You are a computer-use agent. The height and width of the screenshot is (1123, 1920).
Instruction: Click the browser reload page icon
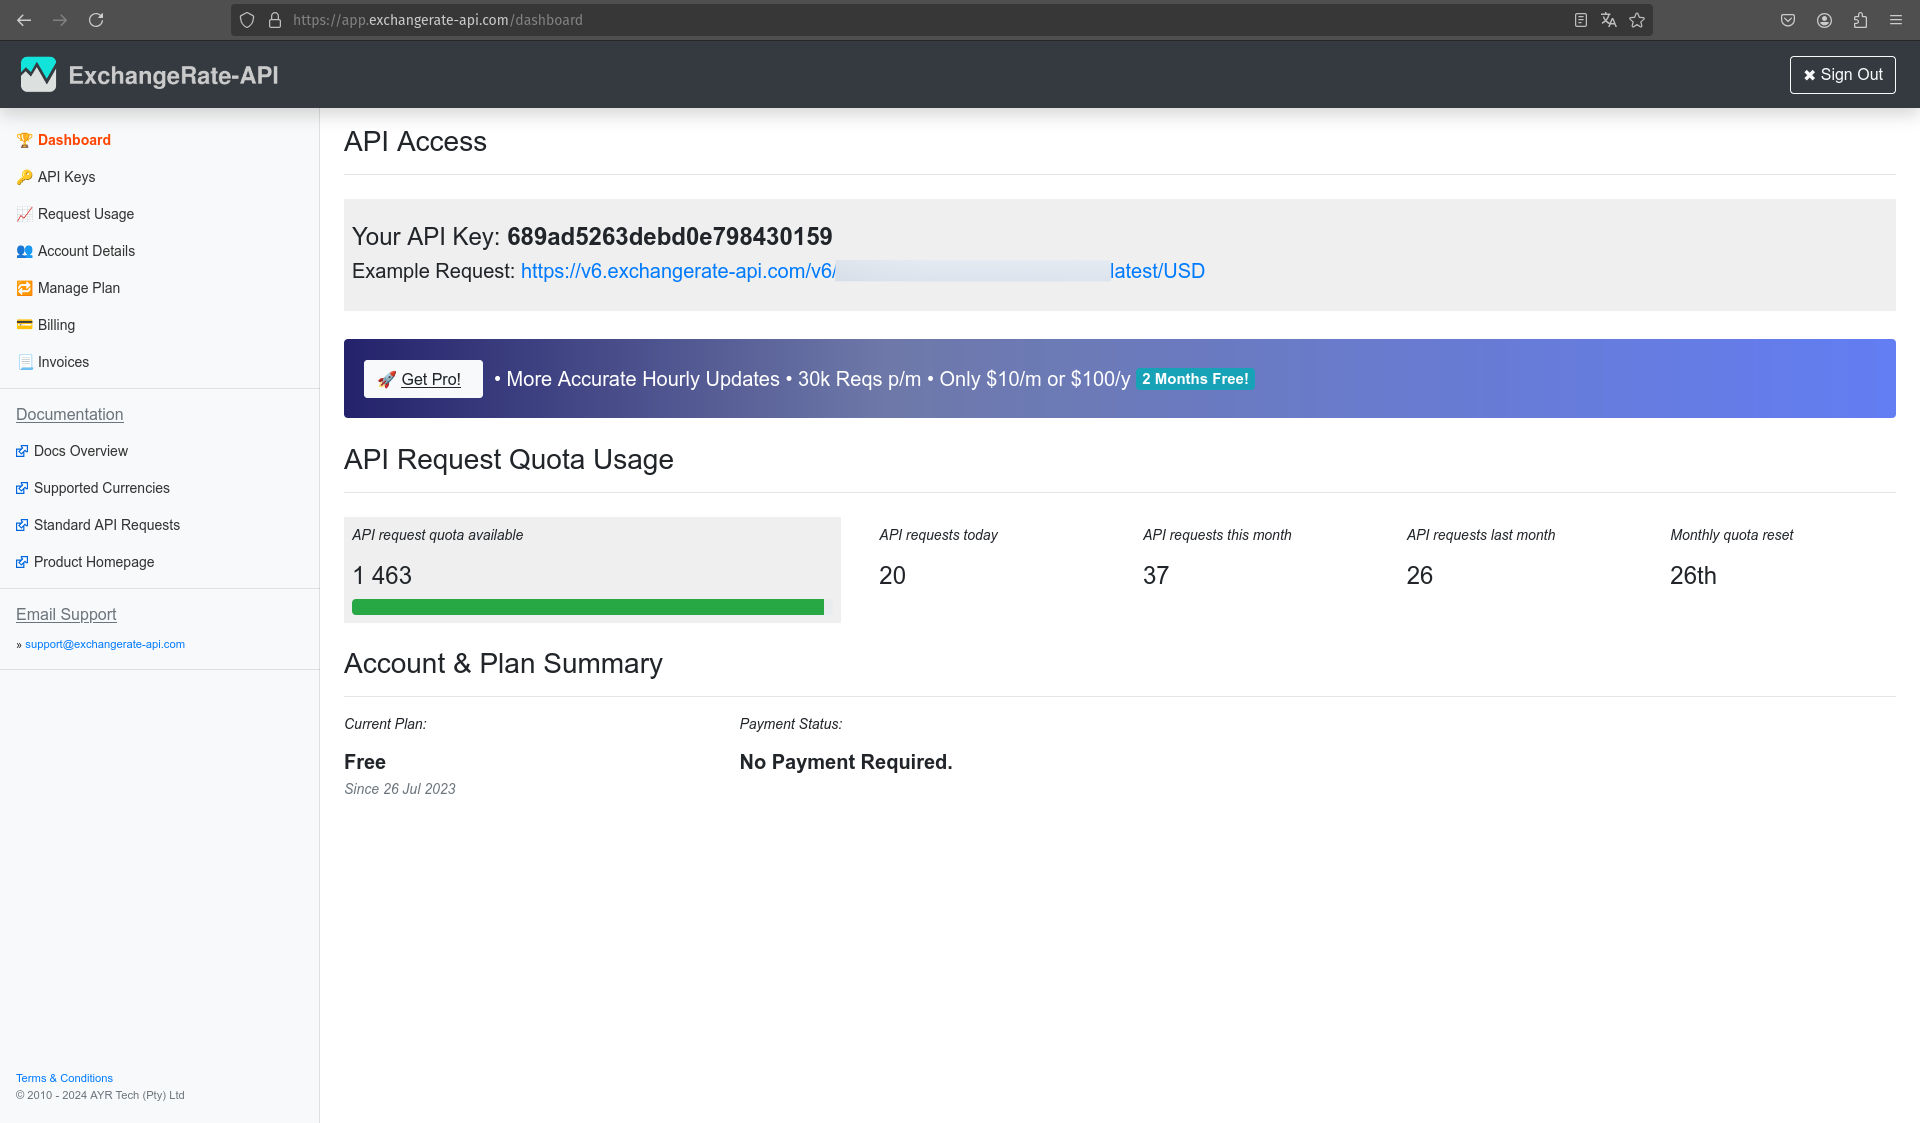pyautogui.click(x=96, y=20)
